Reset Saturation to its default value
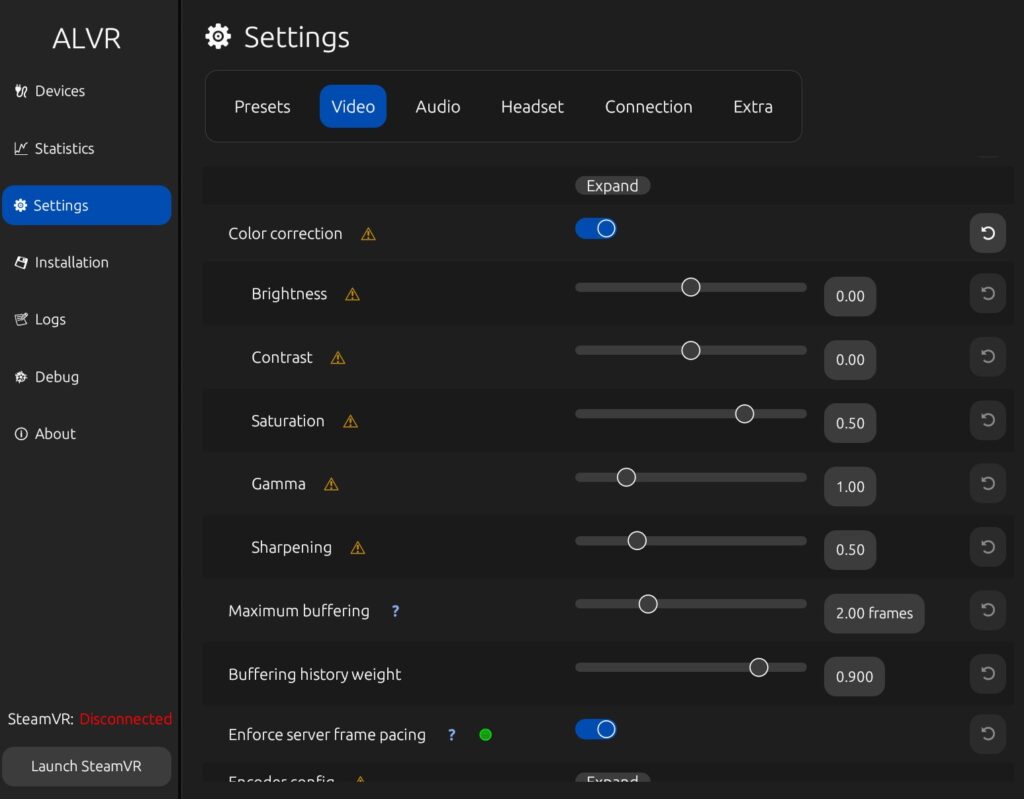 click(x=987, y=421)
